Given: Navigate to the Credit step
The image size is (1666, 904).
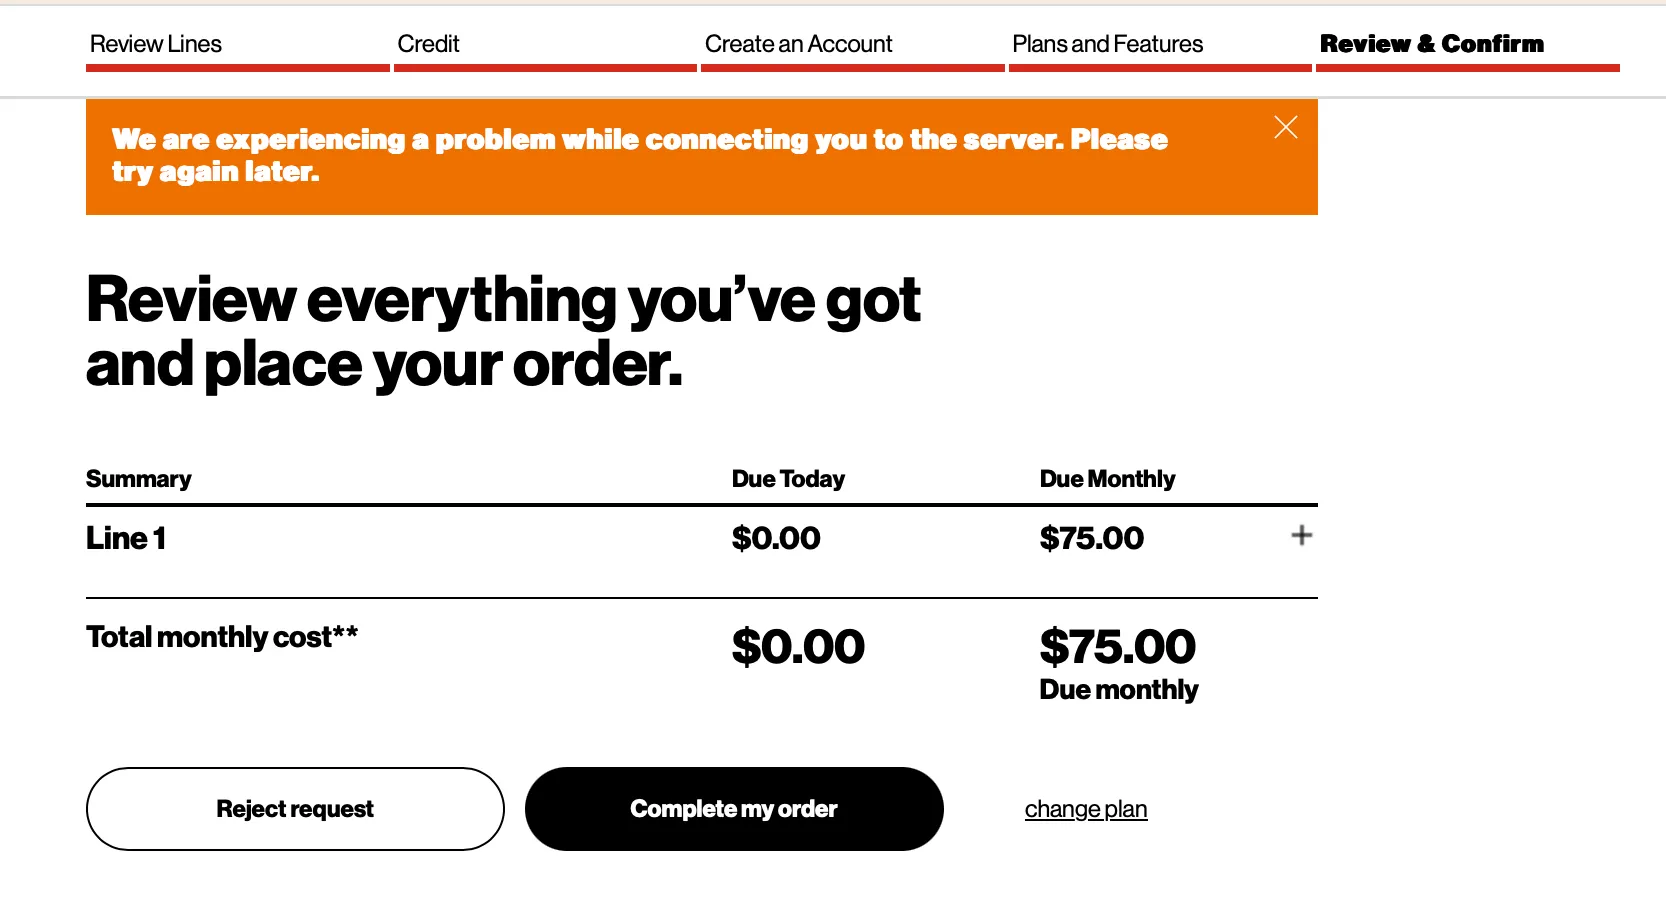Looking at the screenshot, I should 429,44.
